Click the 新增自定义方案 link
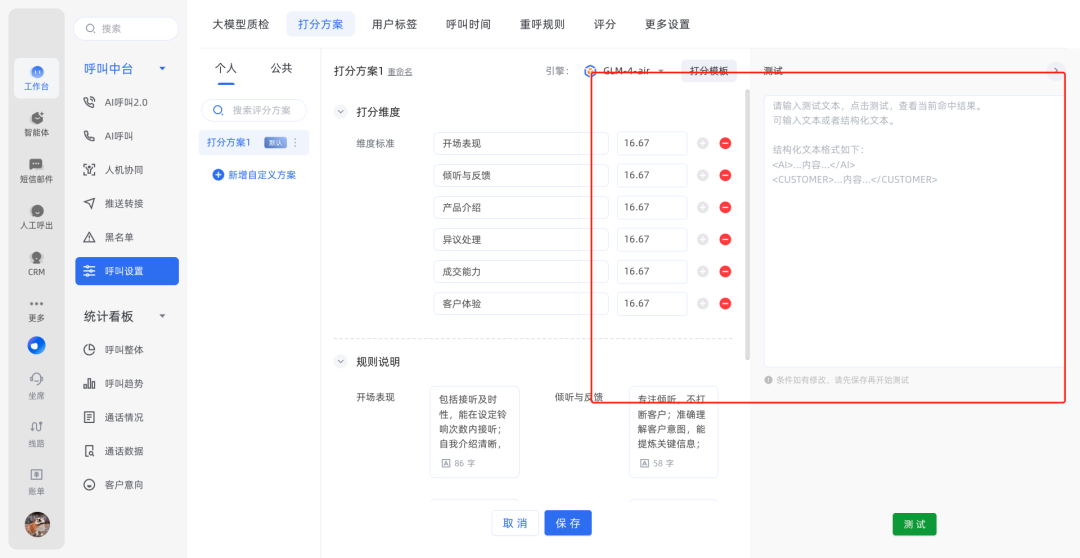Screen dimensions: 1080x558 pyautogui.click(x=254, y=175)
